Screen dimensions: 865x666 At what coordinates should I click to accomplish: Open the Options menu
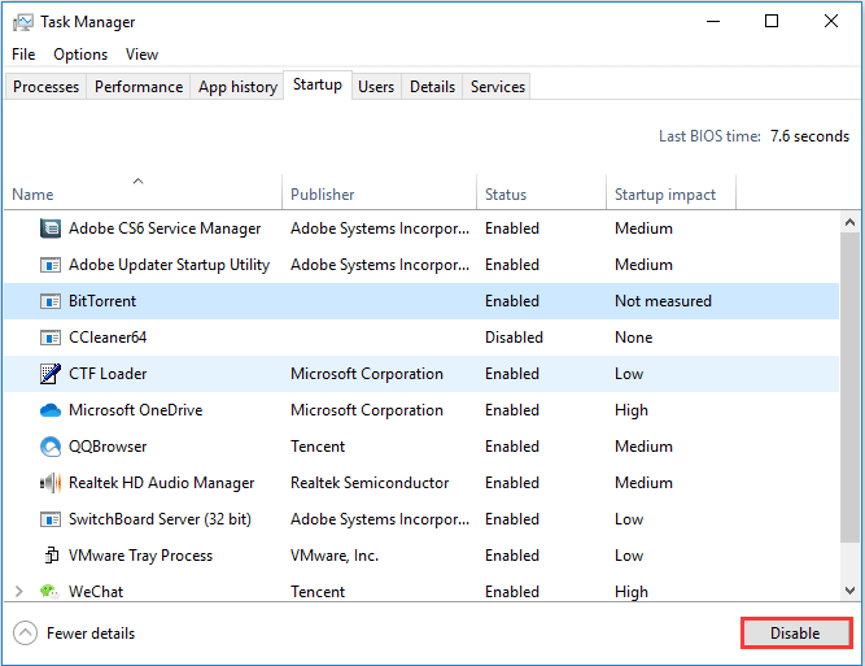tap(81, 55)
